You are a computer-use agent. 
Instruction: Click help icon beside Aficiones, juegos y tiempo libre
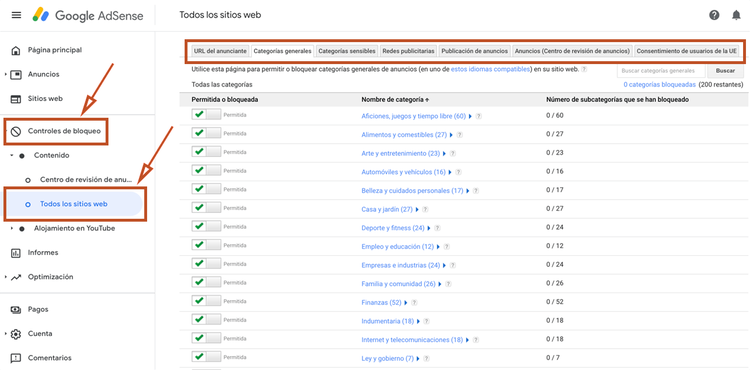tap(479, 116)
